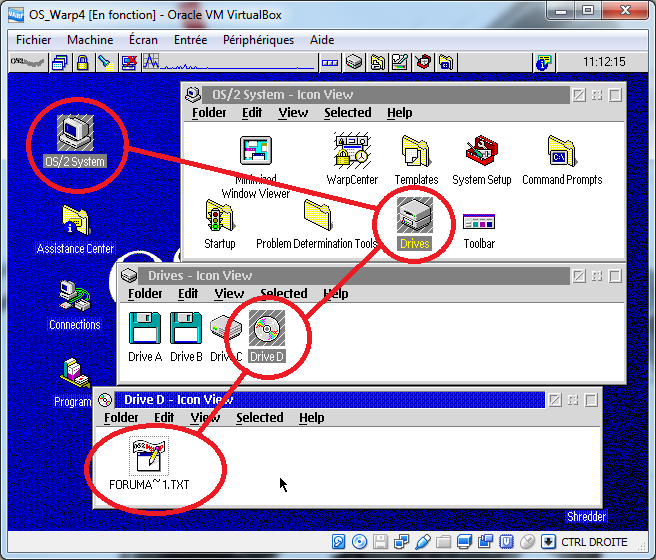Click the WarpCenter clock showing 11:12:15
The height and width of the screenshot is (560, 656).
[604, 62]
